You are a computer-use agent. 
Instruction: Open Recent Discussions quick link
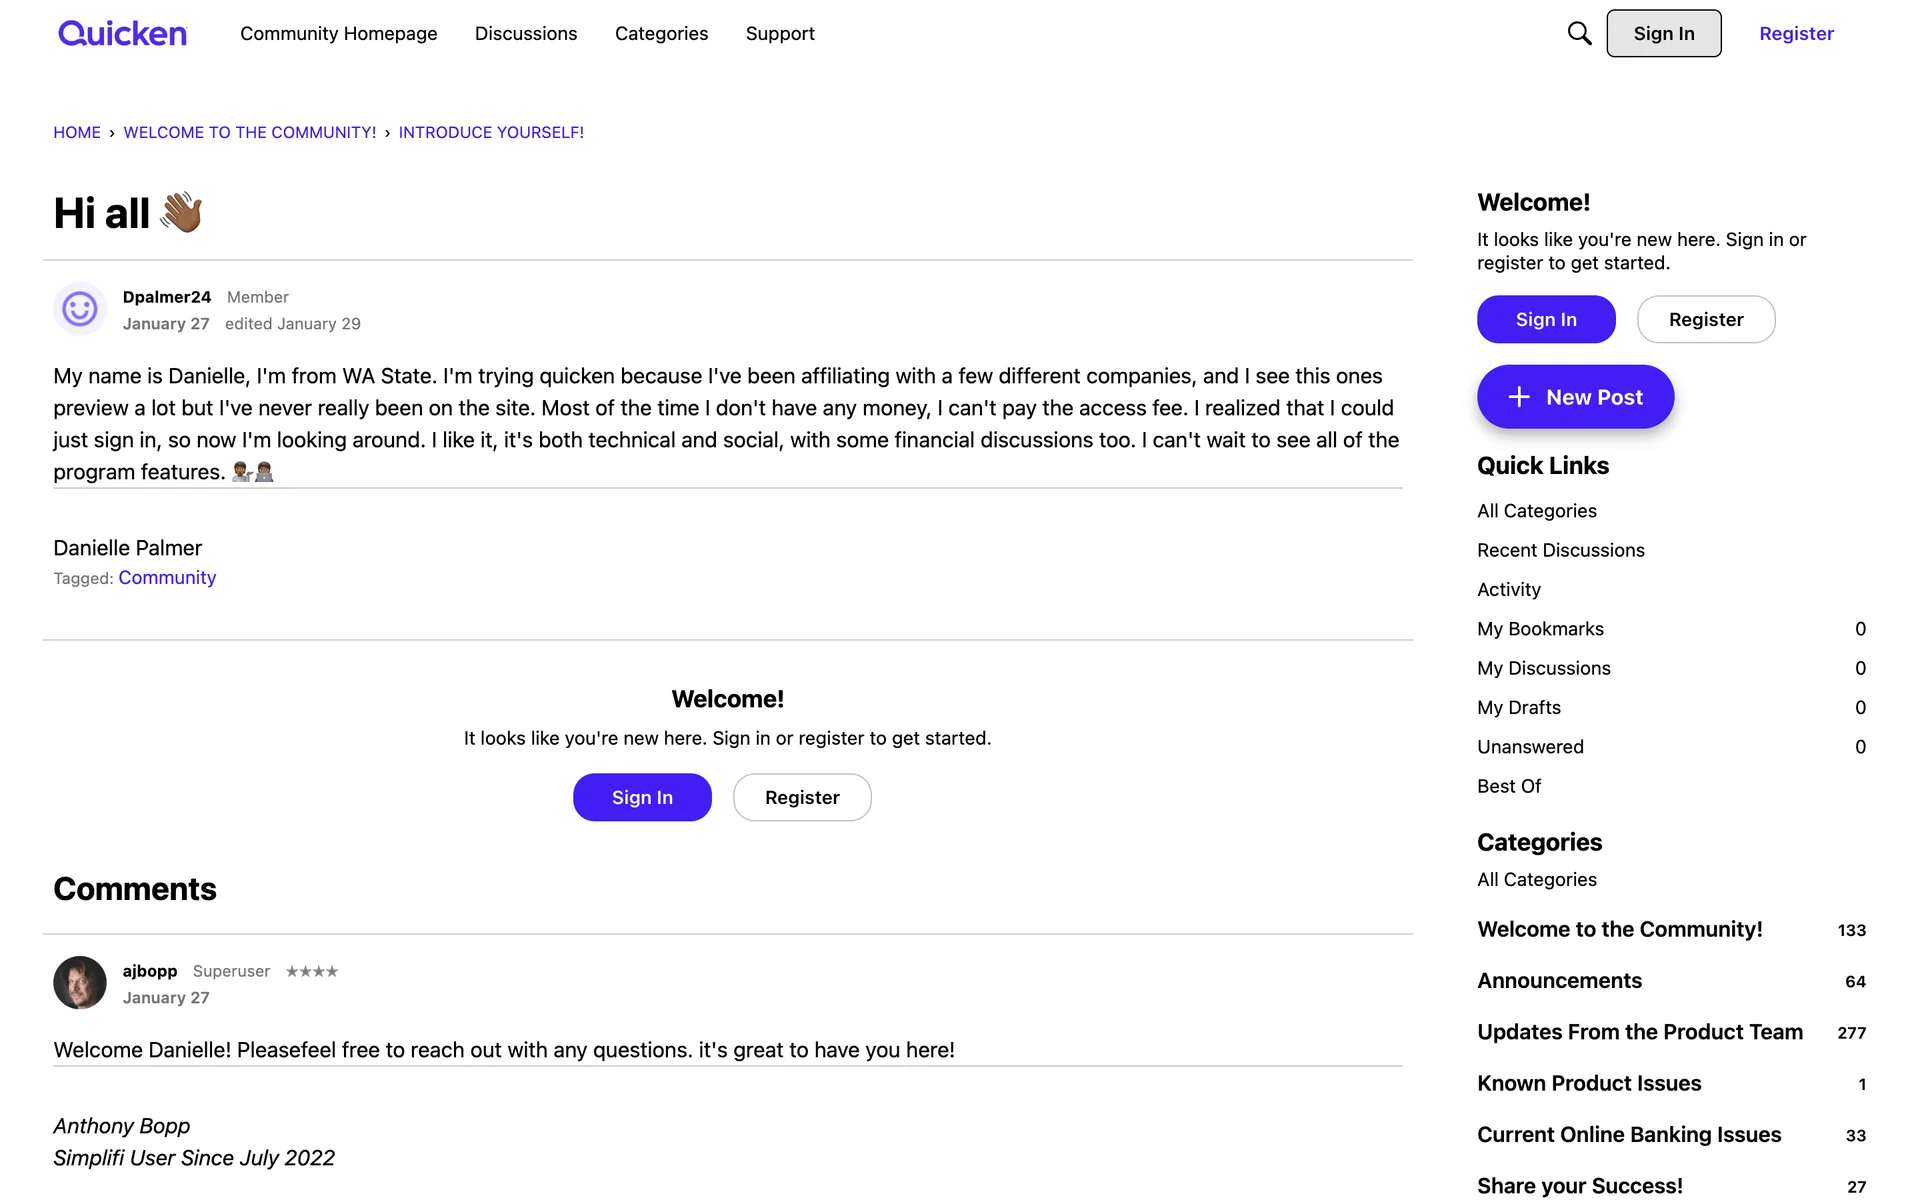[1560, 550]
